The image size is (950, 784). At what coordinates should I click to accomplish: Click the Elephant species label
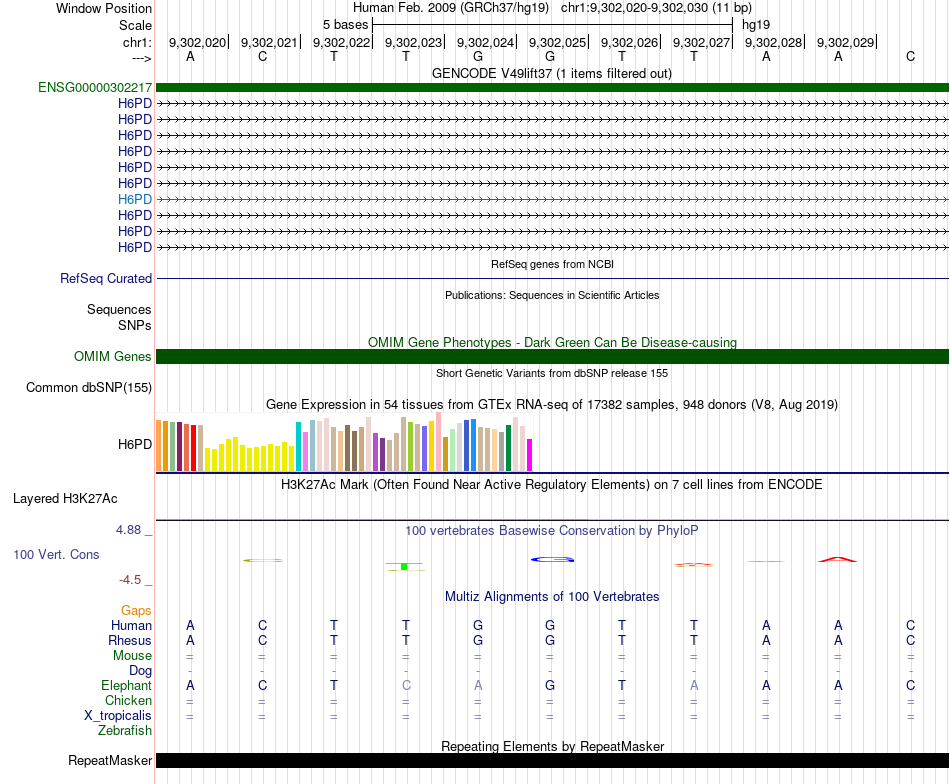tap(126, 686)
